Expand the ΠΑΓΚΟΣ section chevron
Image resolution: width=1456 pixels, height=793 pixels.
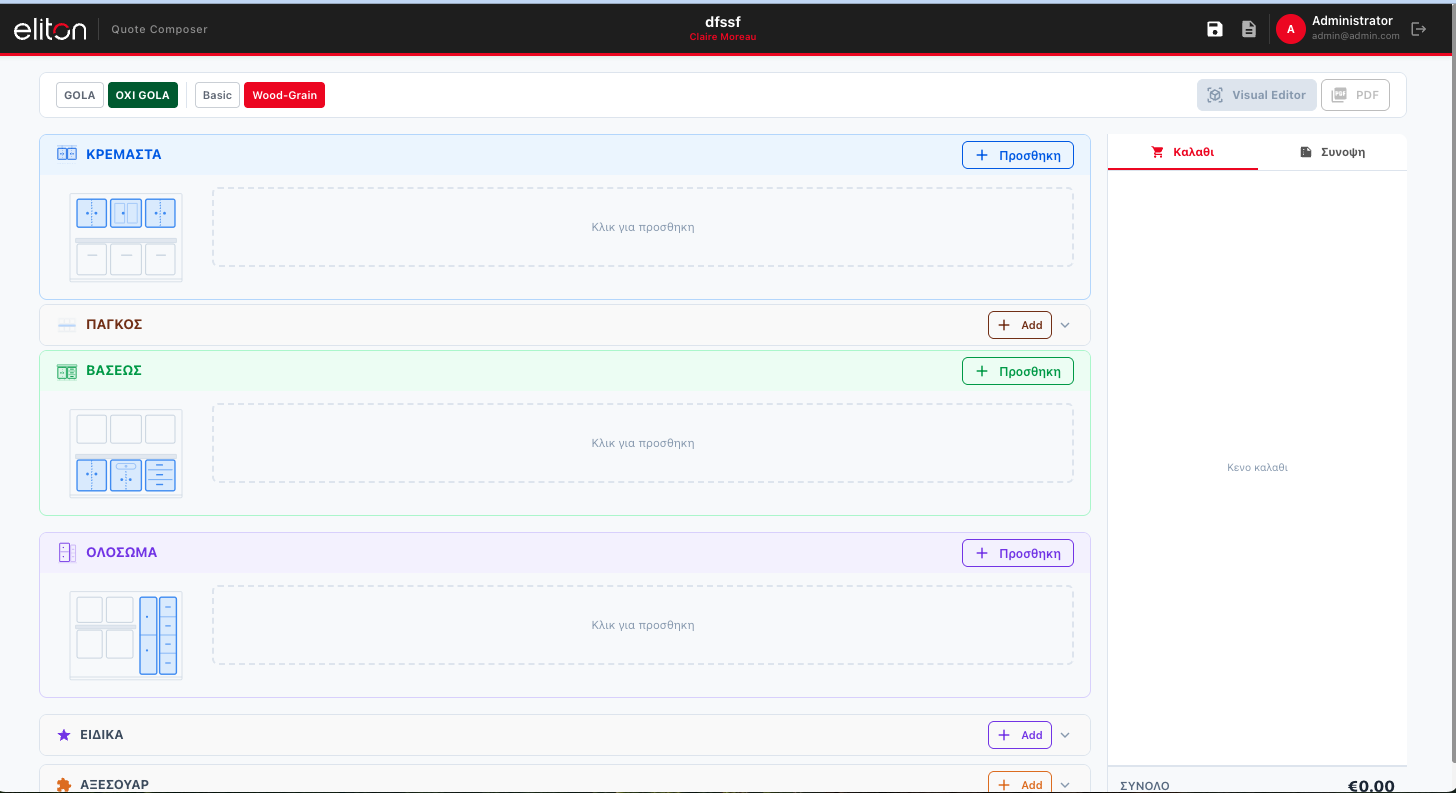pyautogui.click(x=1065, y=325)
